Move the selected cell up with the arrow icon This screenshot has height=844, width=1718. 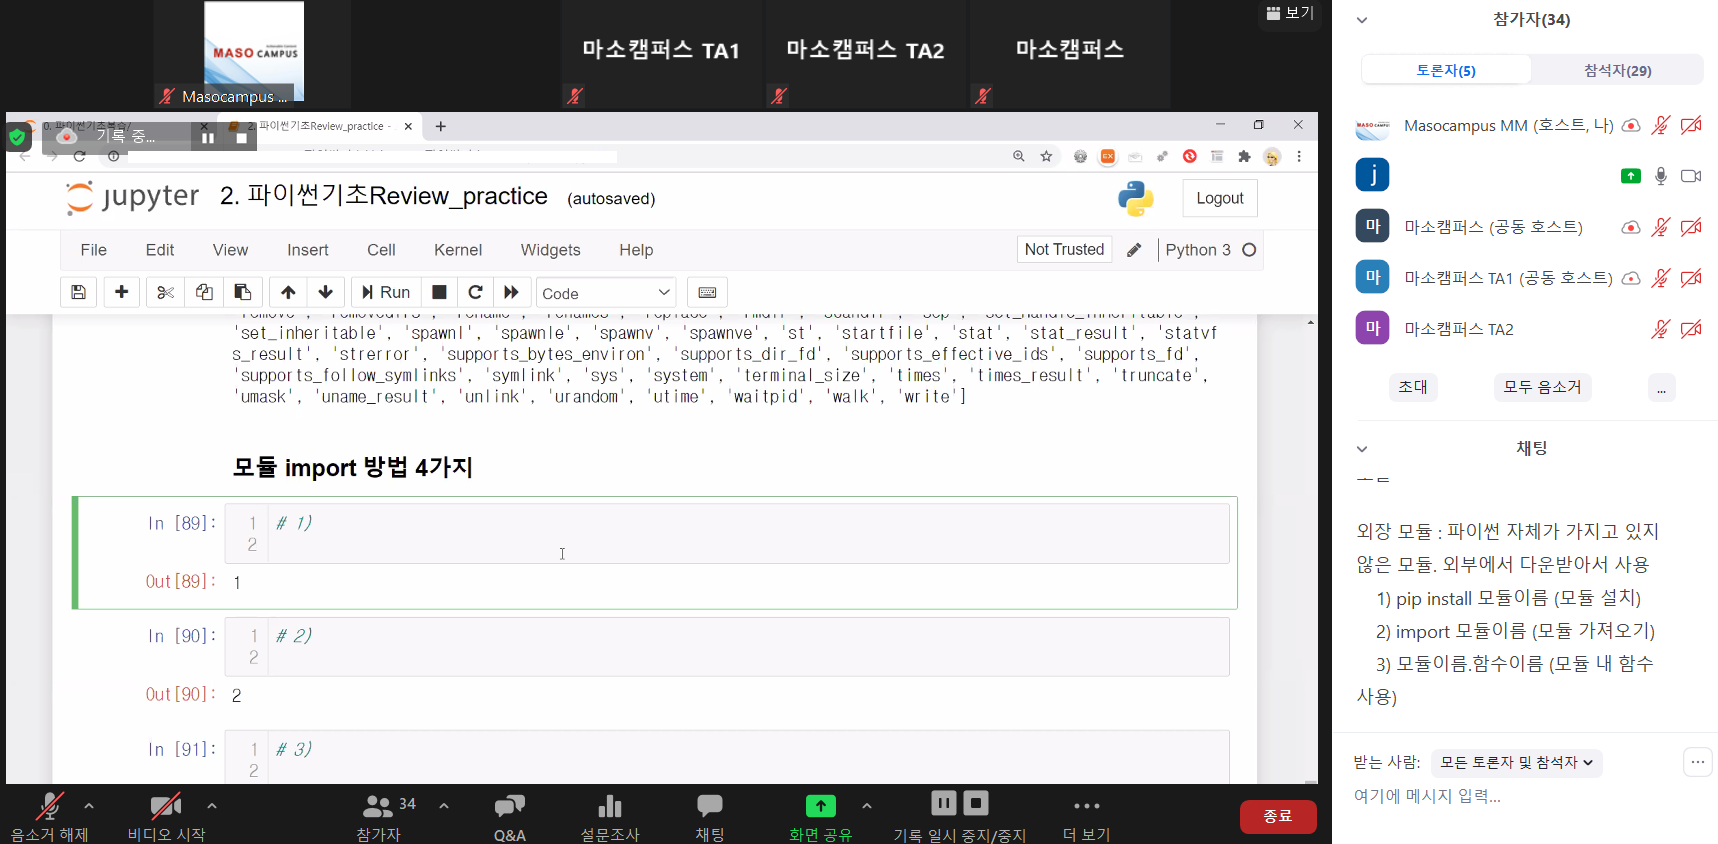[x=288, y=292]
